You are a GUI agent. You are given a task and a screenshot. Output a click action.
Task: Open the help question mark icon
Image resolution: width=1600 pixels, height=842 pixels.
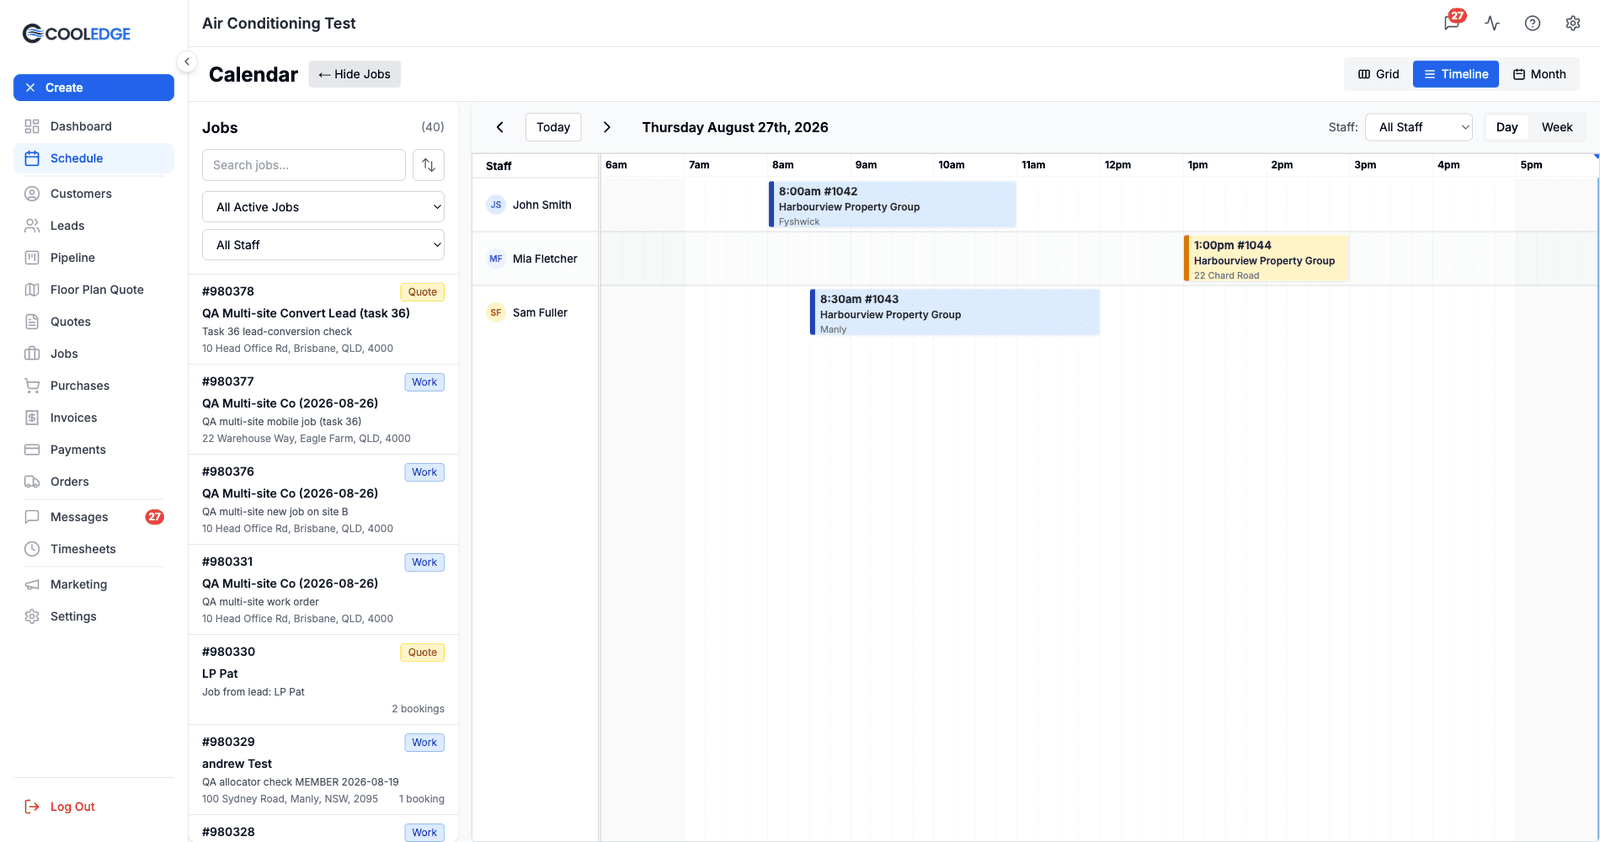(1532, 23)
